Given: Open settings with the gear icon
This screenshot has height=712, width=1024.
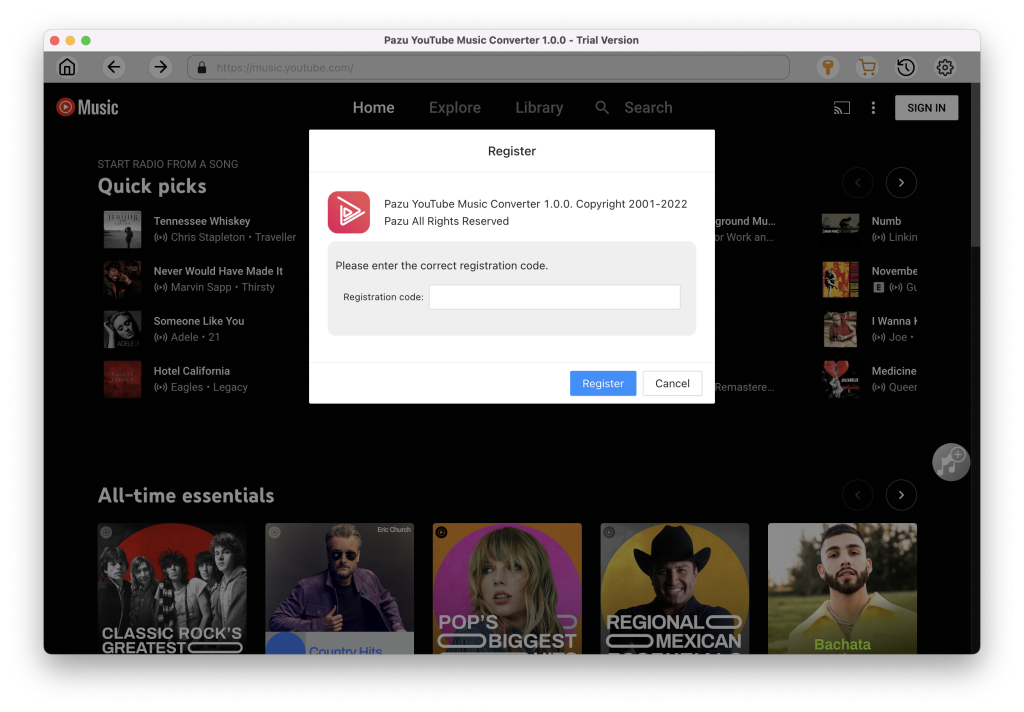Looking at the screenshot, I should click(x=944, y=67).
